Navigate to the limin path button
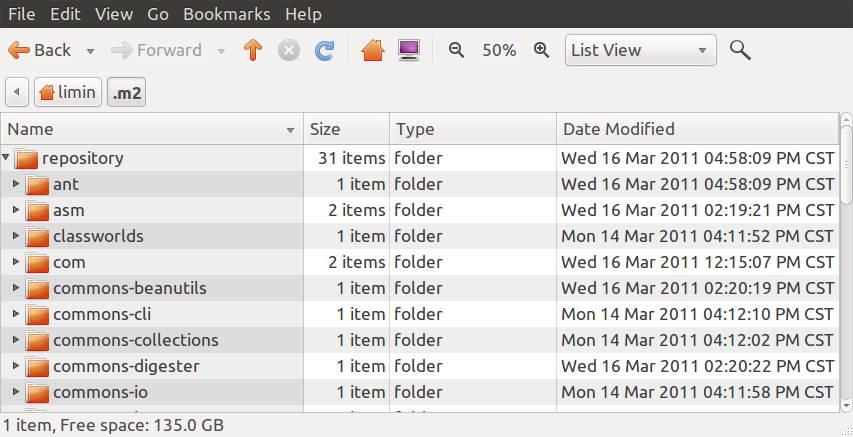Image resolution: width=853 pixels, height=437 pixels. [x=68, y=93]
